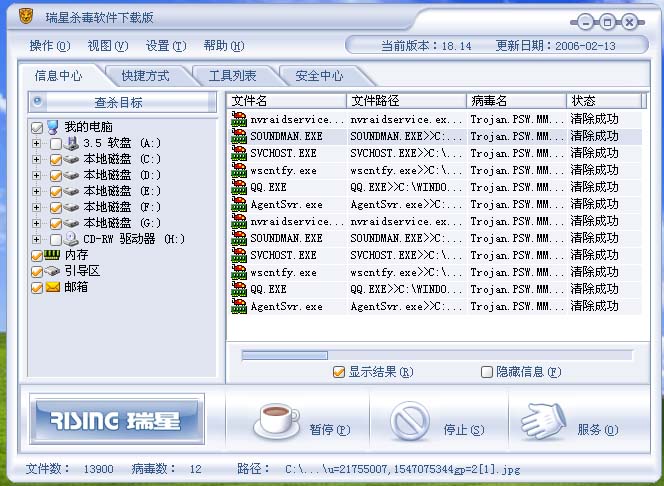Click the Local Disk (E:) drive icon

[71, 191]
